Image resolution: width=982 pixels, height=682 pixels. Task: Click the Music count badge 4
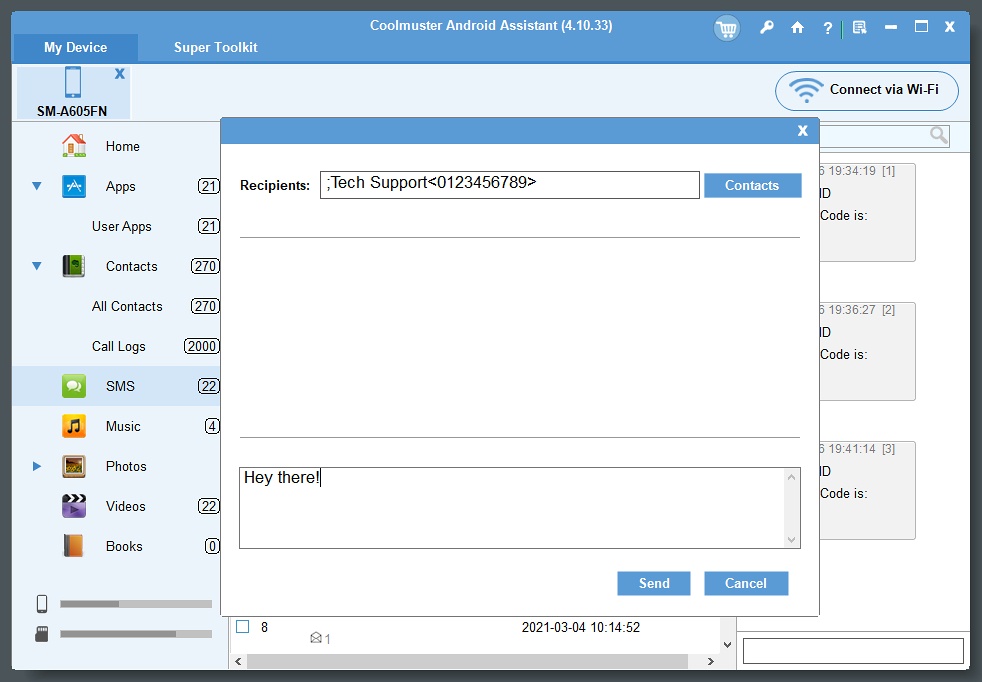[212, 426]
